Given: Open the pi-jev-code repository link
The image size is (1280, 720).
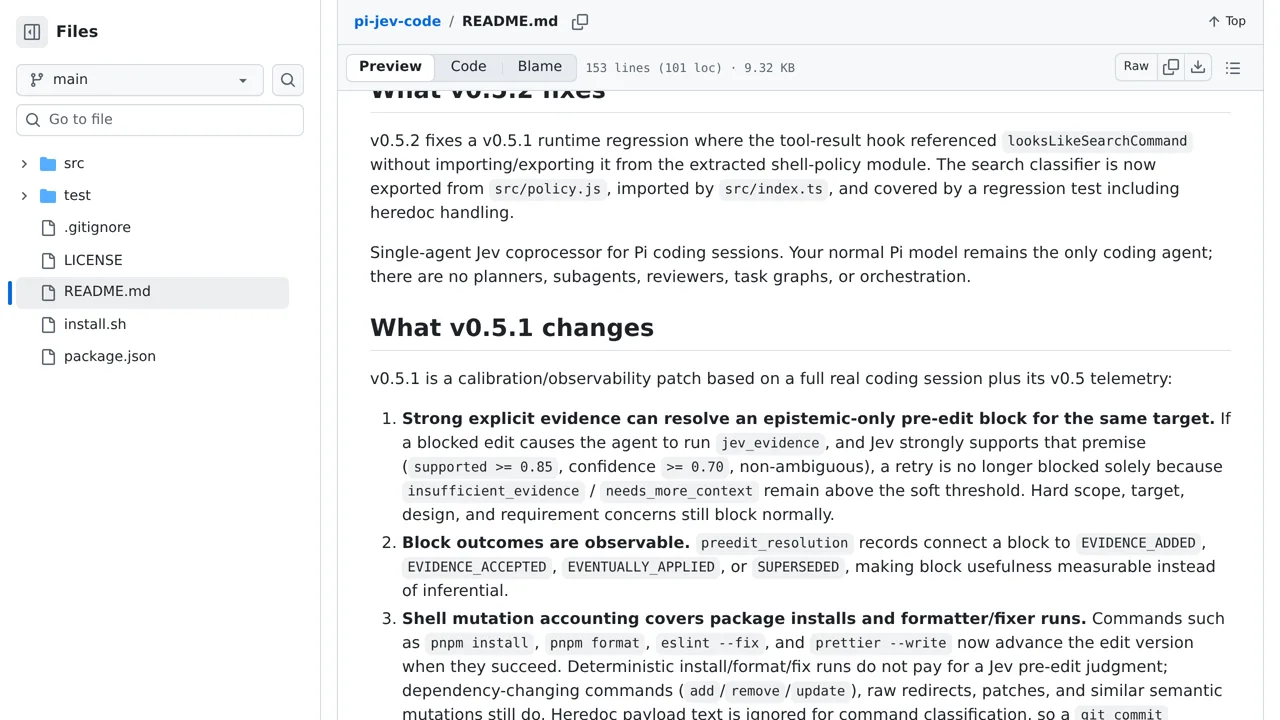Looking at the screenshot, I should tap(397, 21).
